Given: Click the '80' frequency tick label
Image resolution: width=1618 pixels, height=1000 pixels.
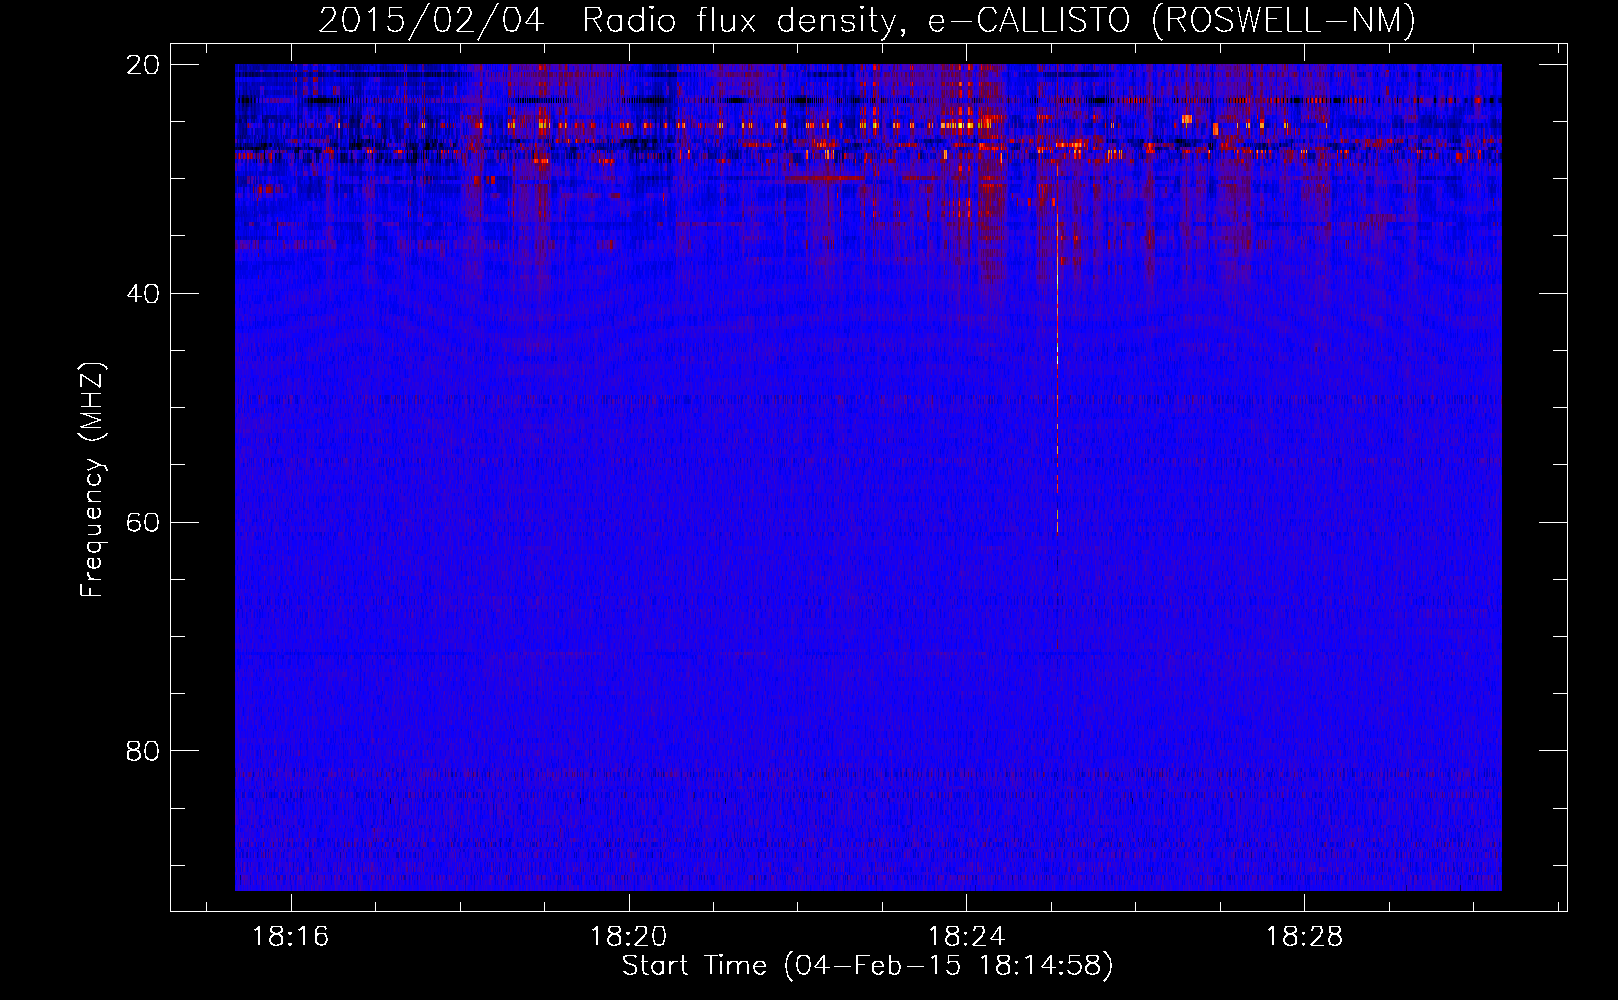Looking at the screenshot, I should (144, 751).
